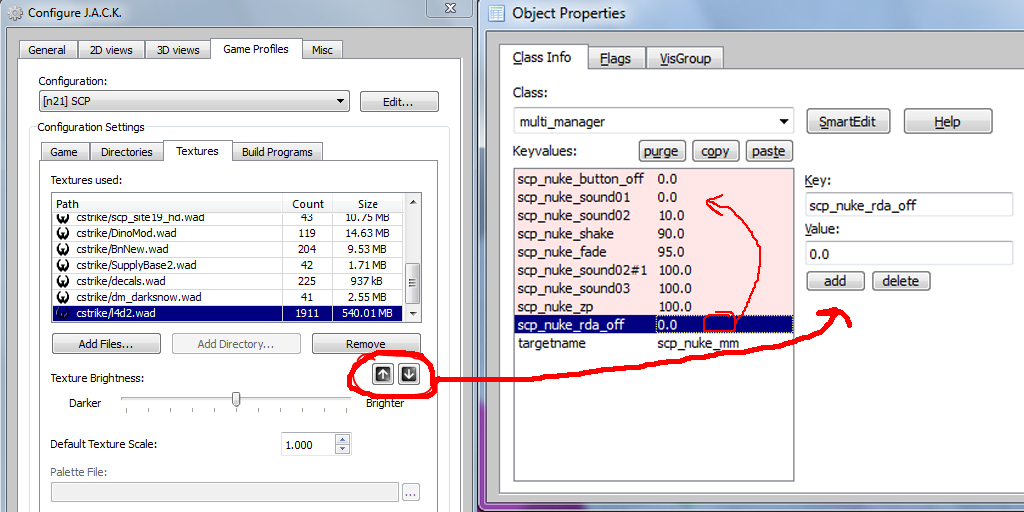
Task: Click the WAD icon beside cstrike/BnNew.wad
Action: tap(63, 249)
